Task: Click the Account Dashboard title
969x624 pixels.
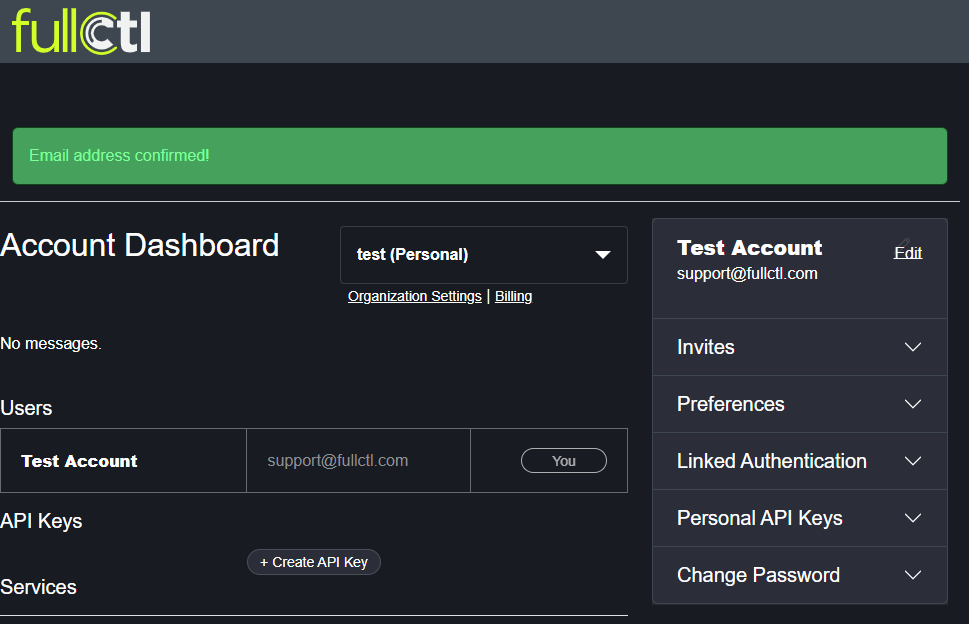Action: (140, 245)
